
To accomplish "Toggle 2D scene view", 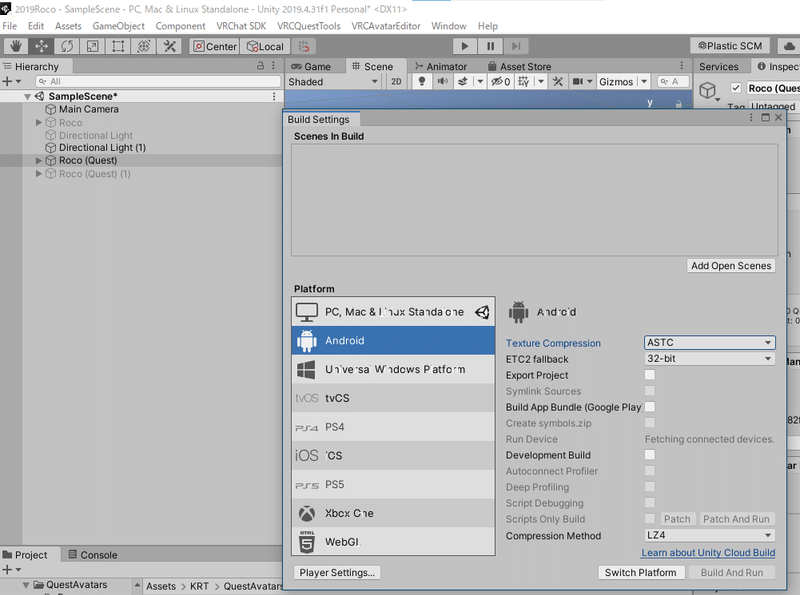I will [x=396, y=82].
